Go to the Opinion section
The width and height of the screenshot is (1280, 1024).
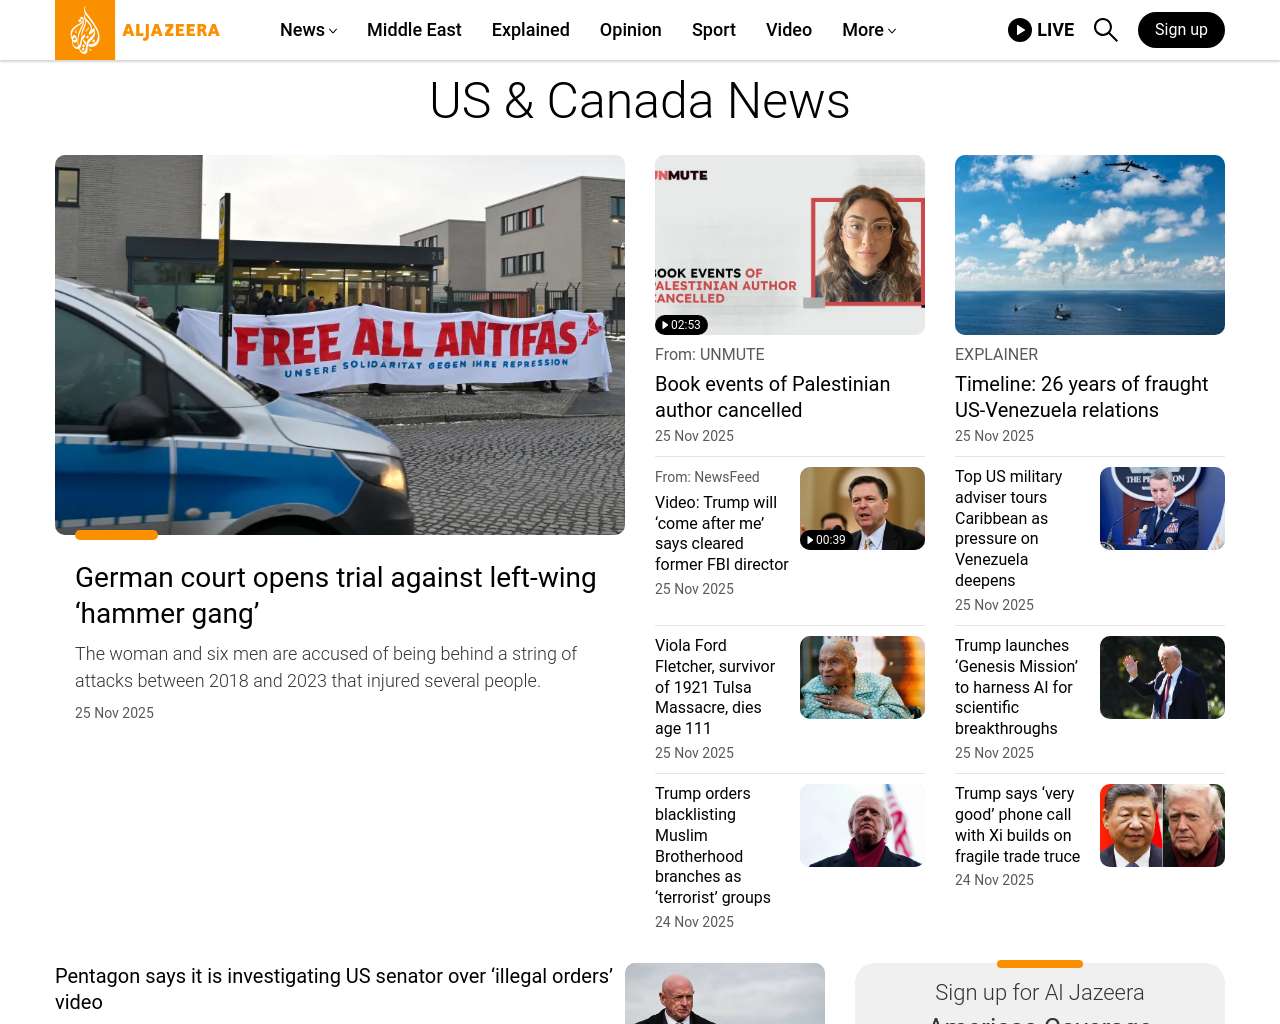click(x=630, y=30)
